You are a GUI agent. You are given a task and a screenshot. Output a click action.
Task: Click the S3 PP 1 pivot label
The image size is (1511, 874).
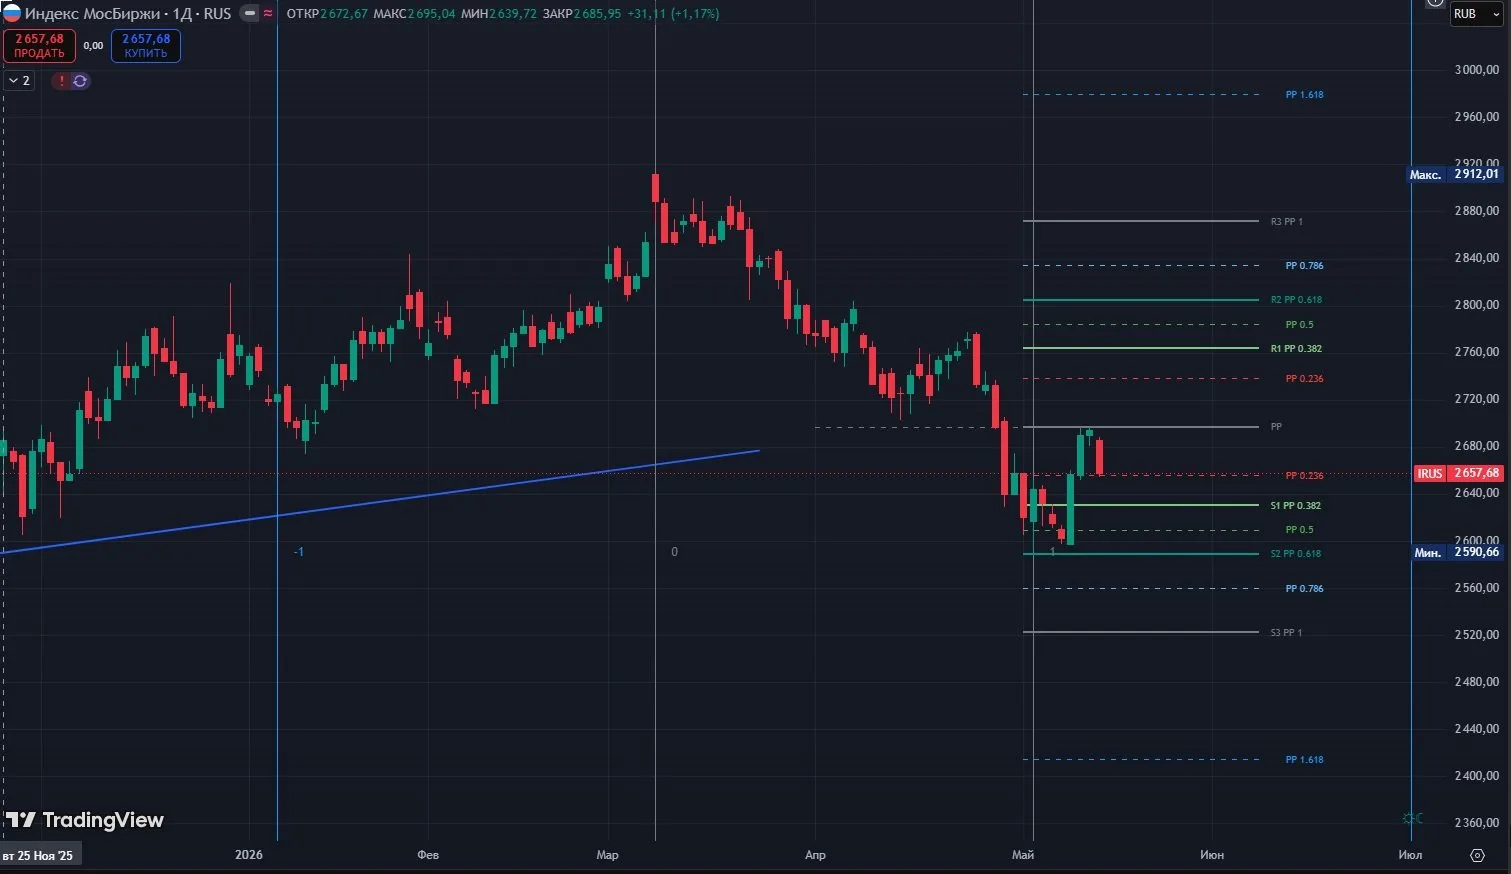point(1286,632)
